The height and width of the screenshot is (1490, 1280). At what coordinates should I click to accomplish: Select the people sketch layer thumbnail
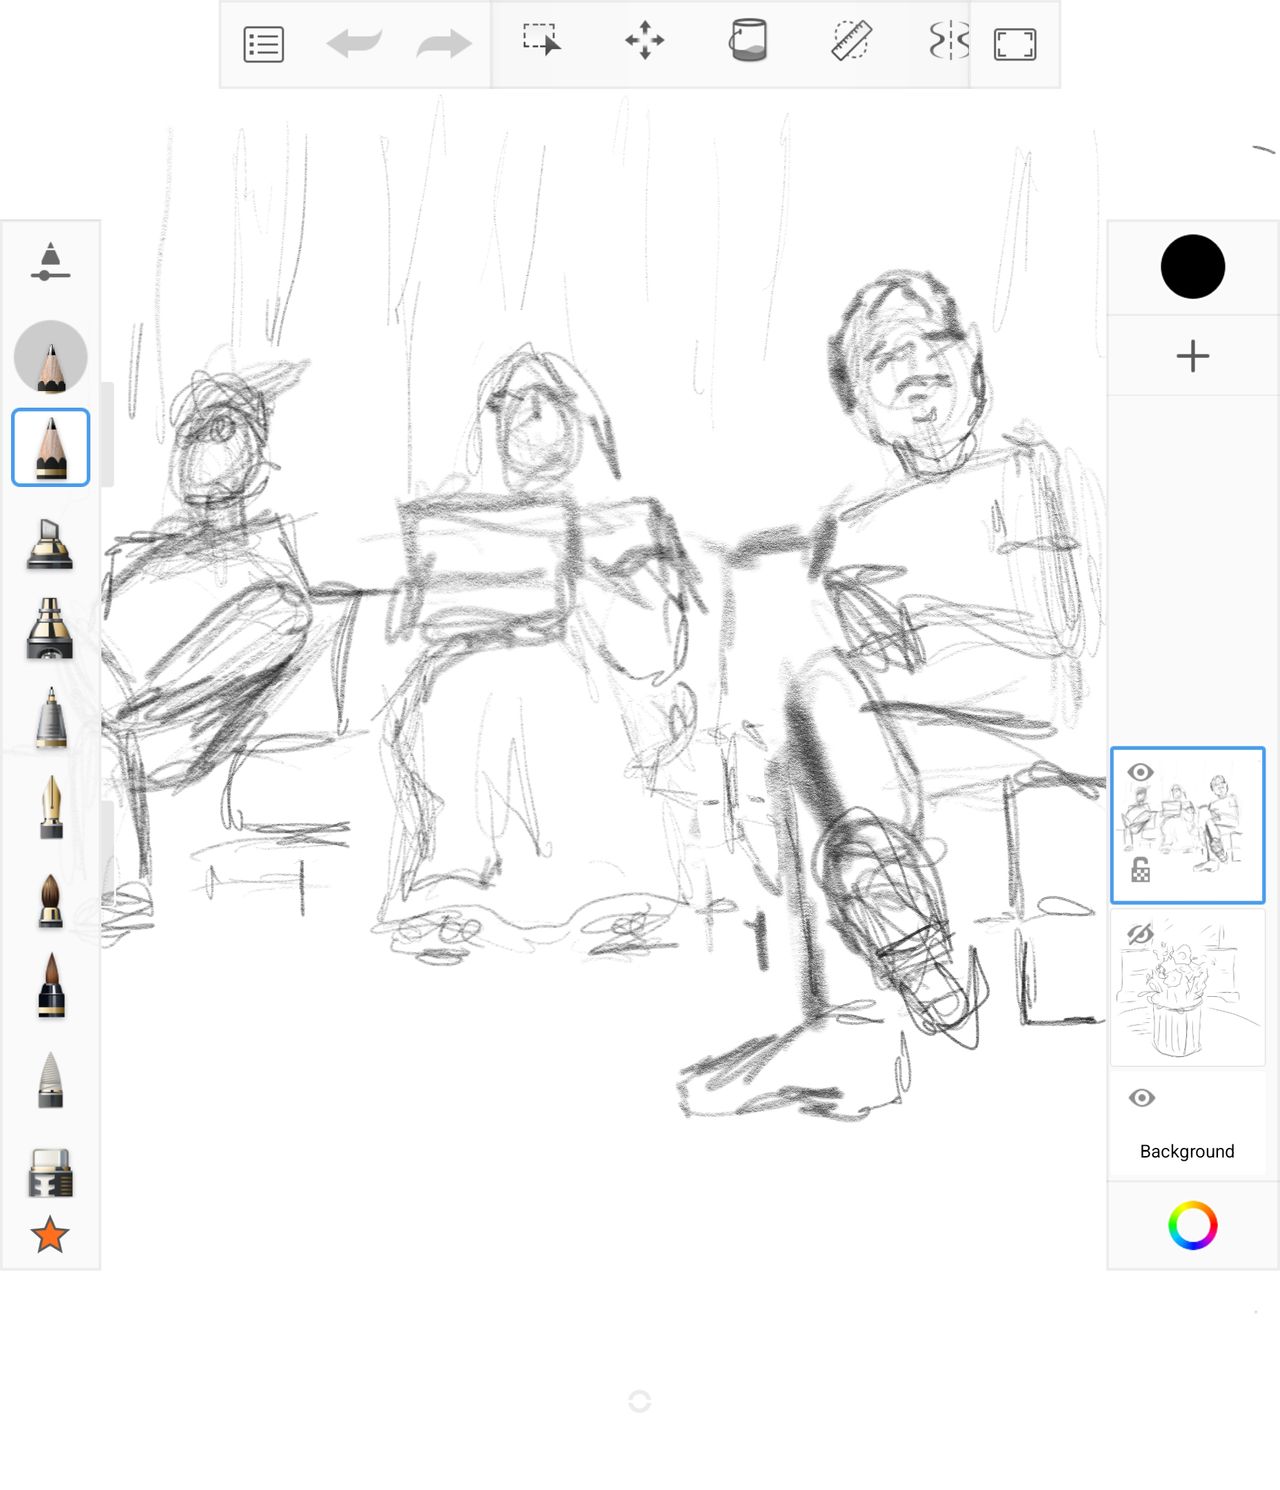click(1187, 825)
